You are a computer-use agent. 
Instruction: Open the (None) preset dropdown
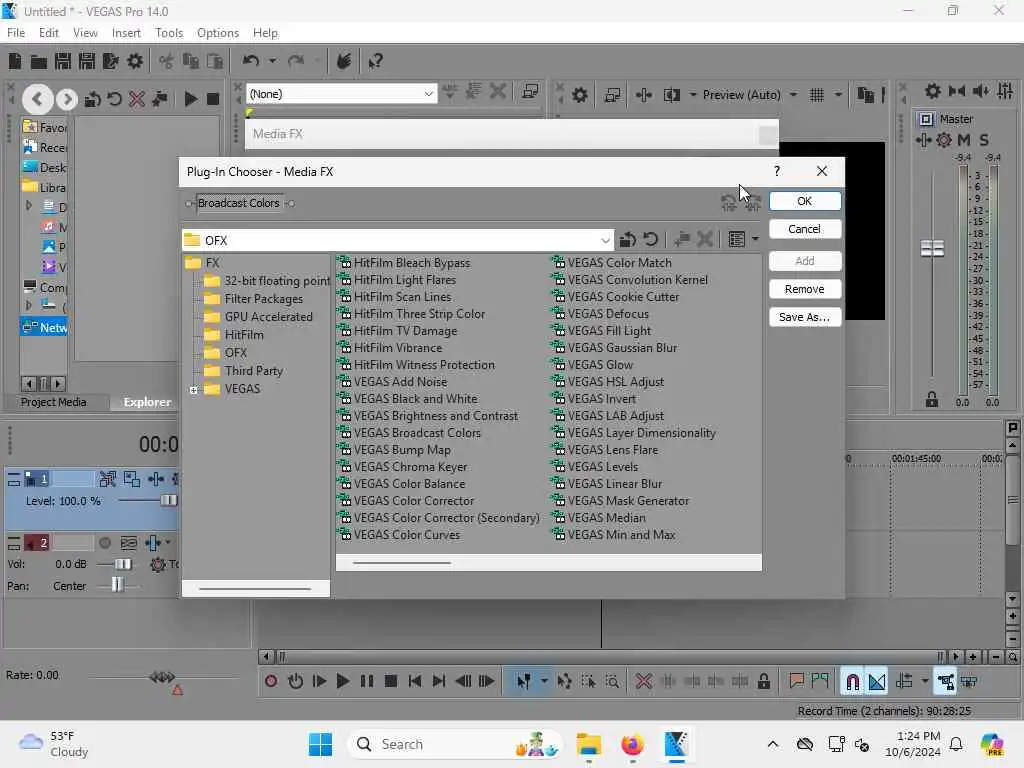pyautogui.click(x=428, y=94)
